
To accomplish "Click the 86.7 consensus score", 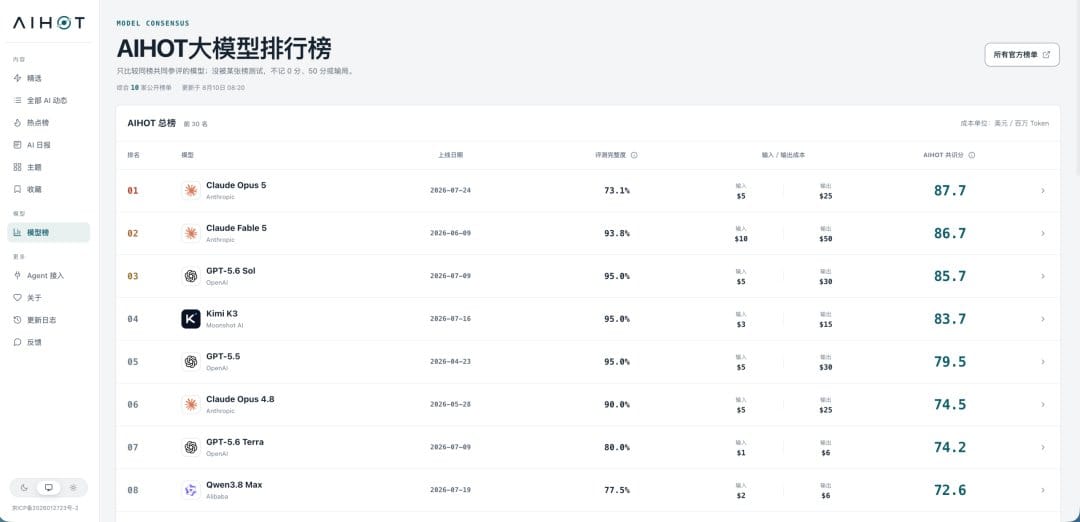I will tap(950, 233).
